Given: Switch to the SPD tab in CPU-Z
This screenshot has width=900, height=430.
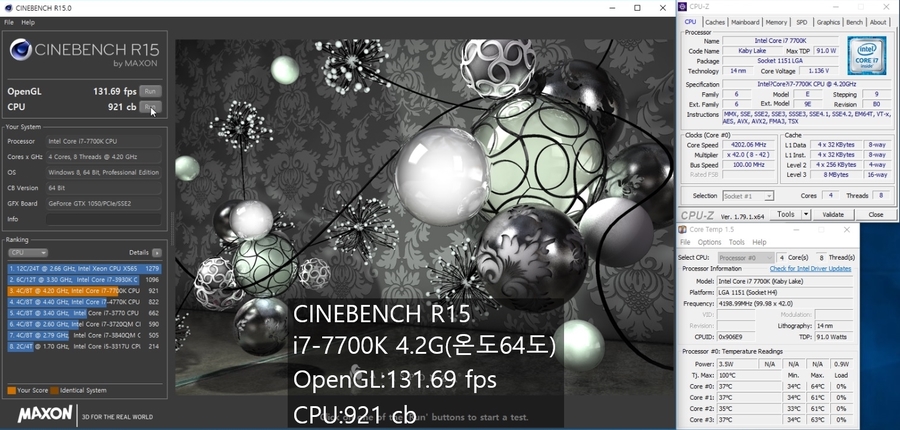Looking at the screenshot, I should [802, 22].
